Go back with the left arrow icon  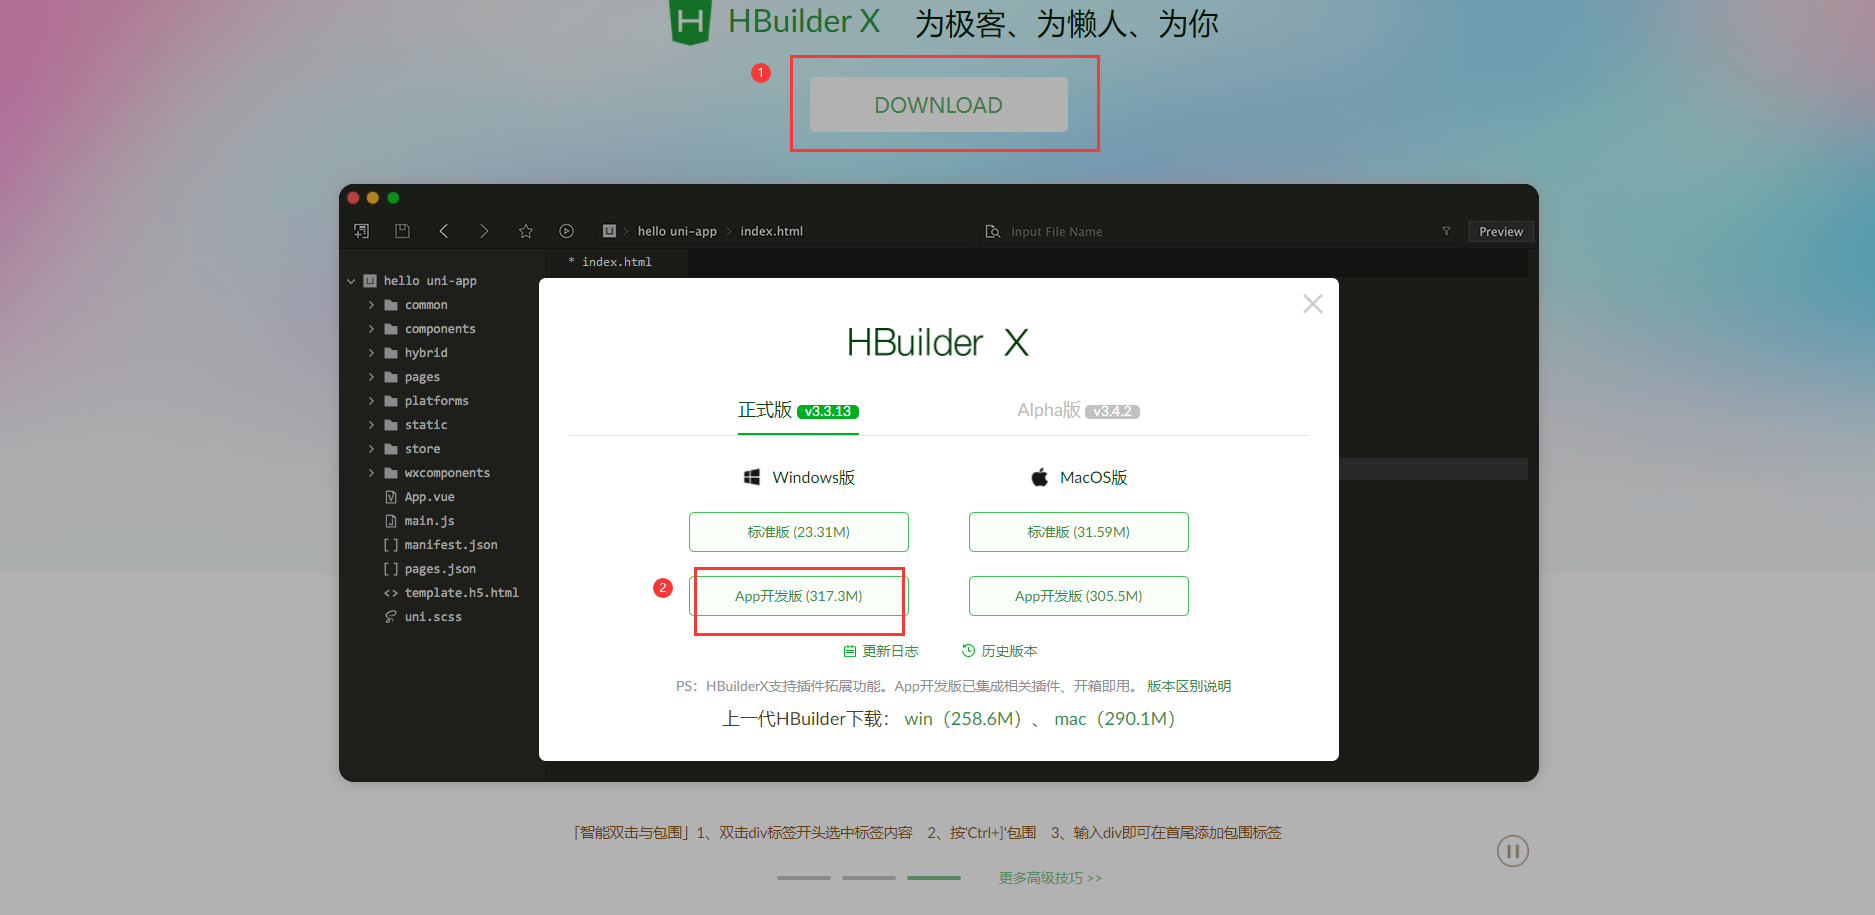(444, 231)
